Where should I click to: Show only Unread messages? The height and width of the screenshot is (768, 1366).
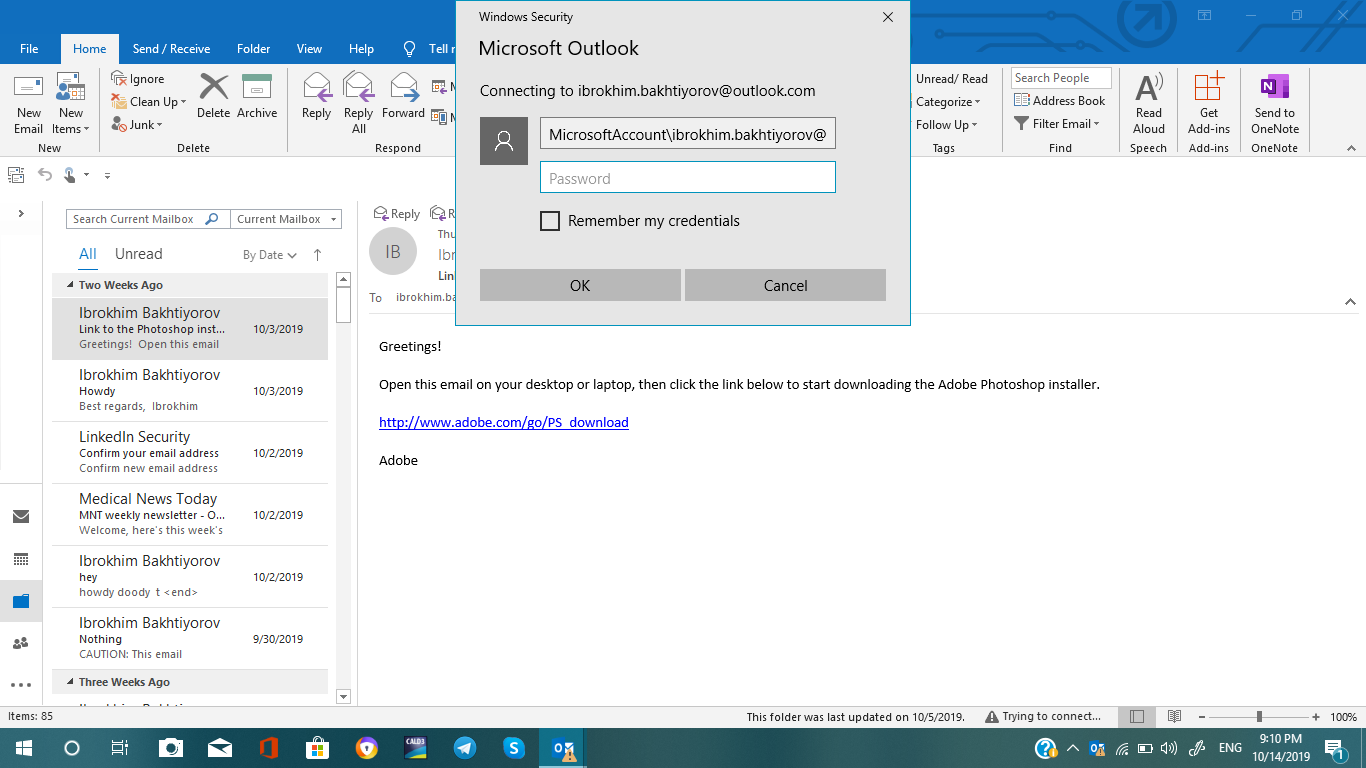point(138,254)
